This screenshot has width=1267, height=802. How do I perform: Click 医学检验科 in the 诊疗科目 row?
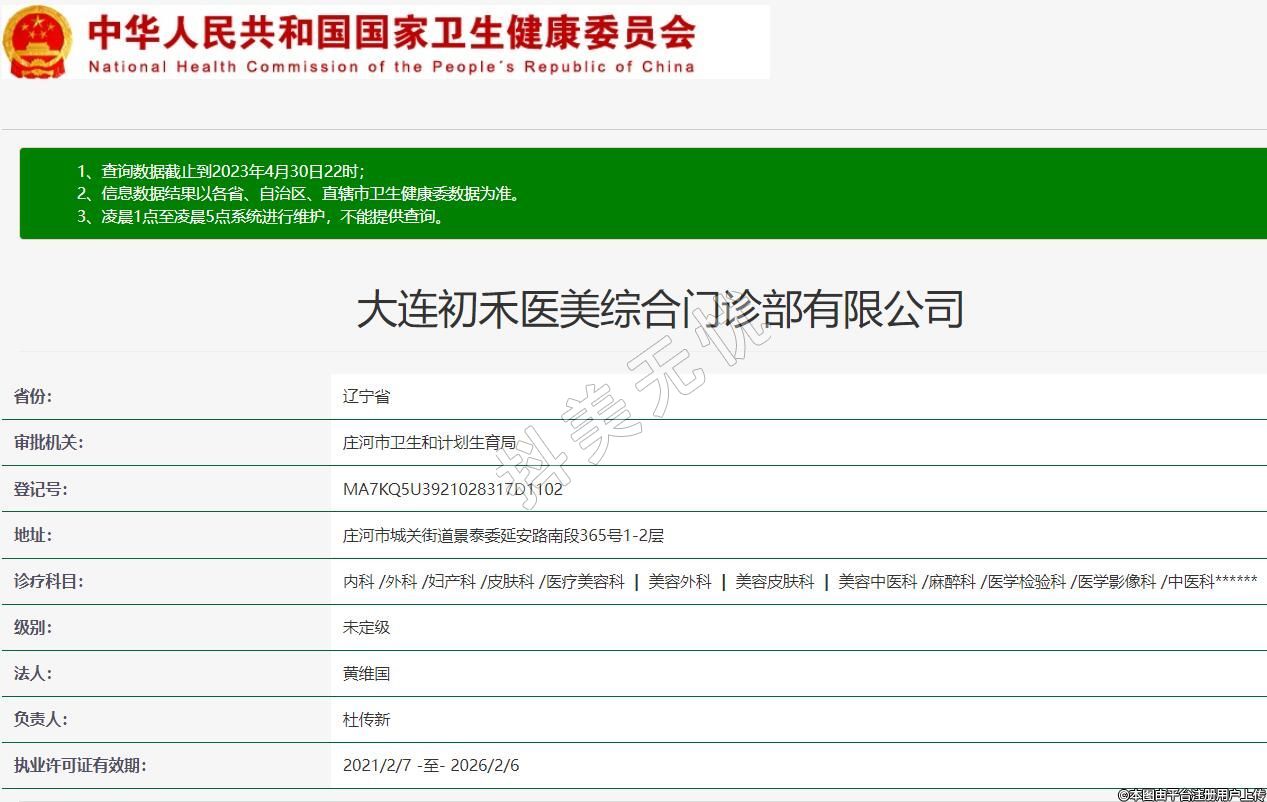tap(1026, 581)
